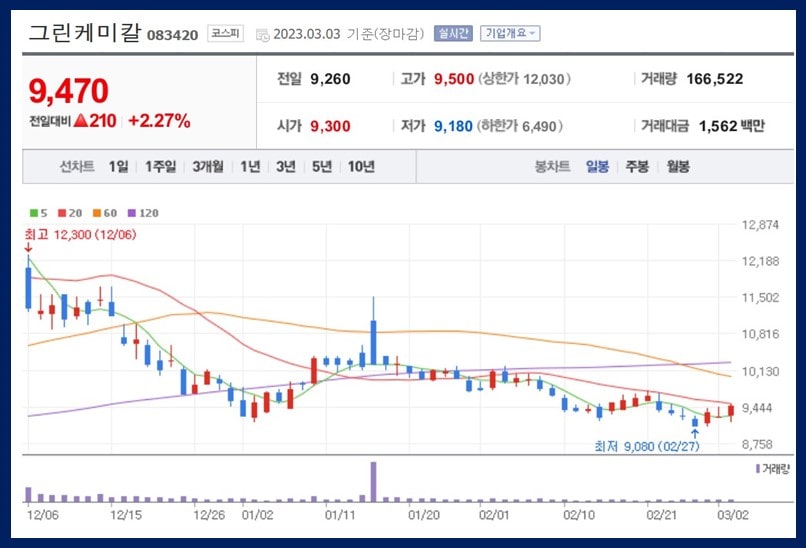Image resolution: width=806 pixels, height=548 pixels.
Task: Select the 5년 line chart tab
Action: tap(322, 167)
